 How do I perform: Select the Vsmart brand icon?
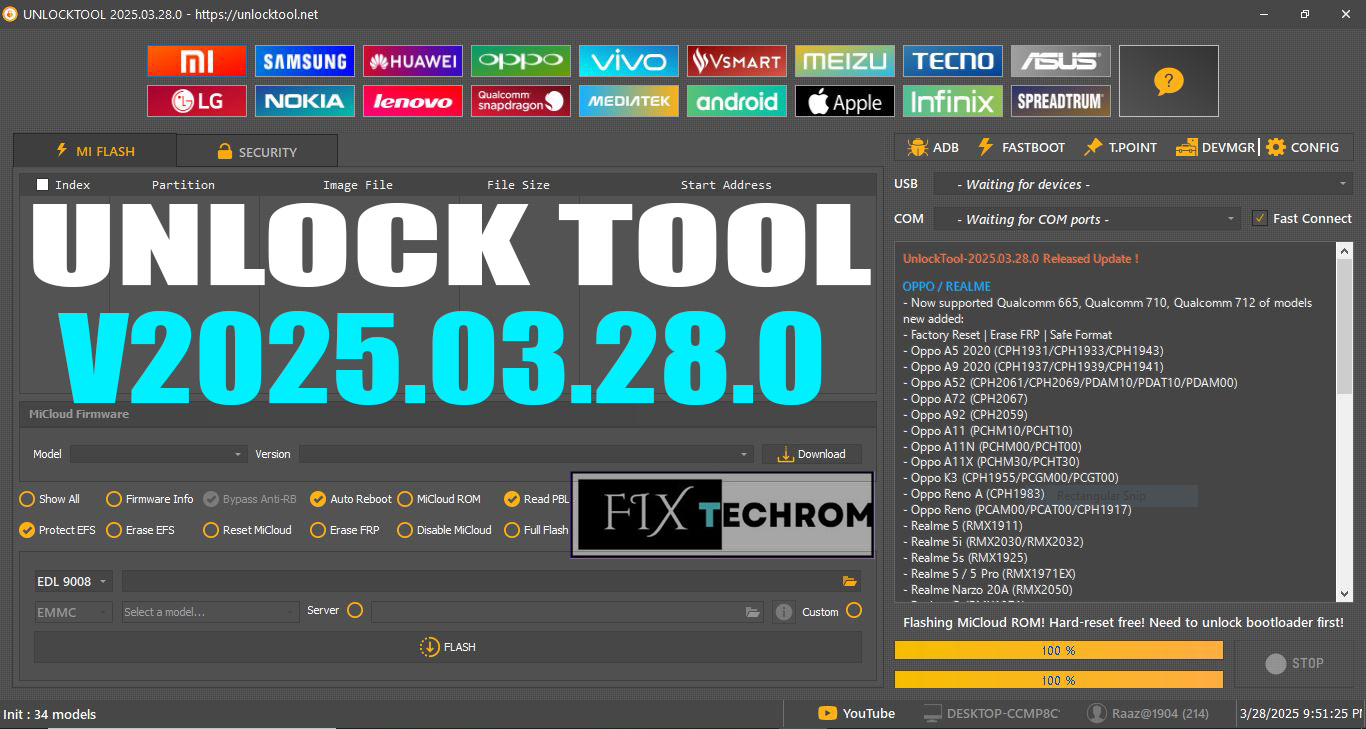point(737,61)
